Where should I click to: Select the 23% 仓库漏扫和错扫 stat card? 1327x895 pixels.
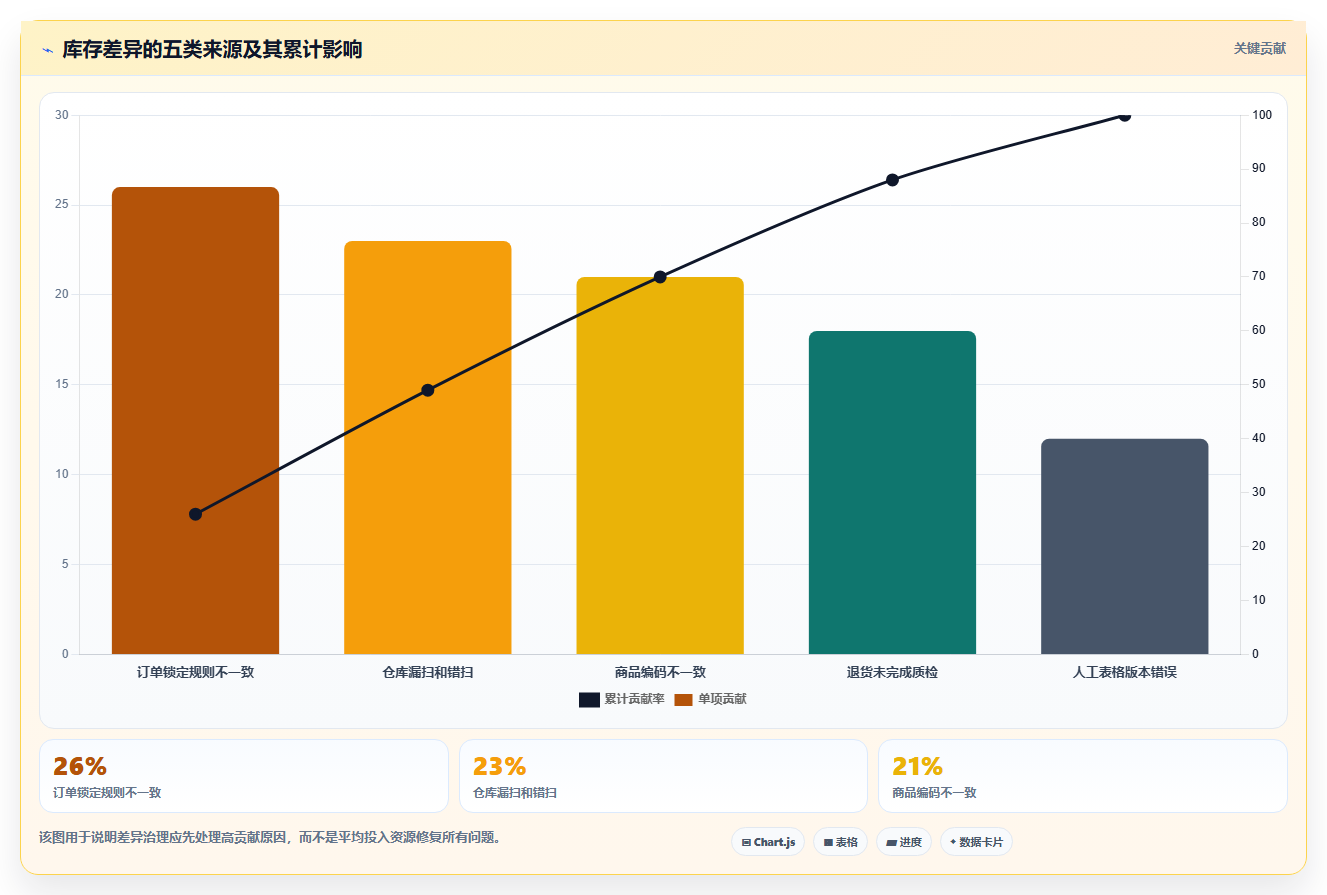point(663,776)
